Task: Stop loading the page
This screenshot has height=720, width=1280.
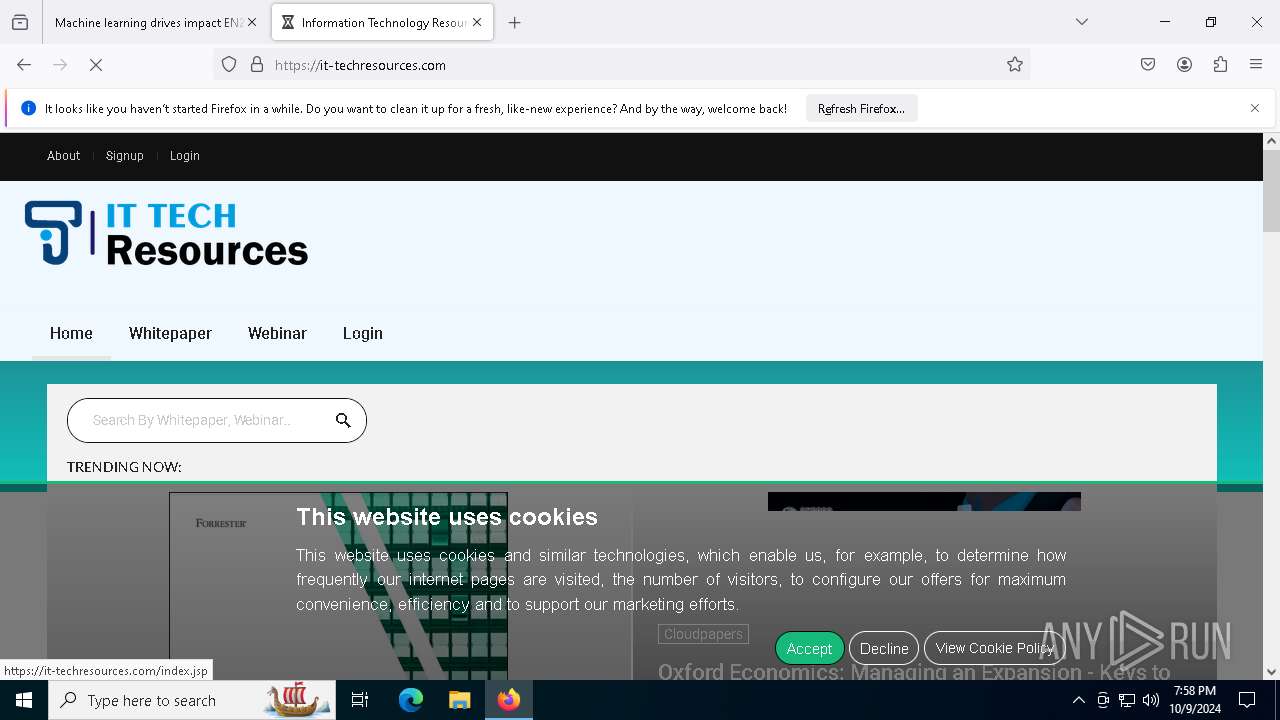Action: pyautogui.click(x=96, y=65)
